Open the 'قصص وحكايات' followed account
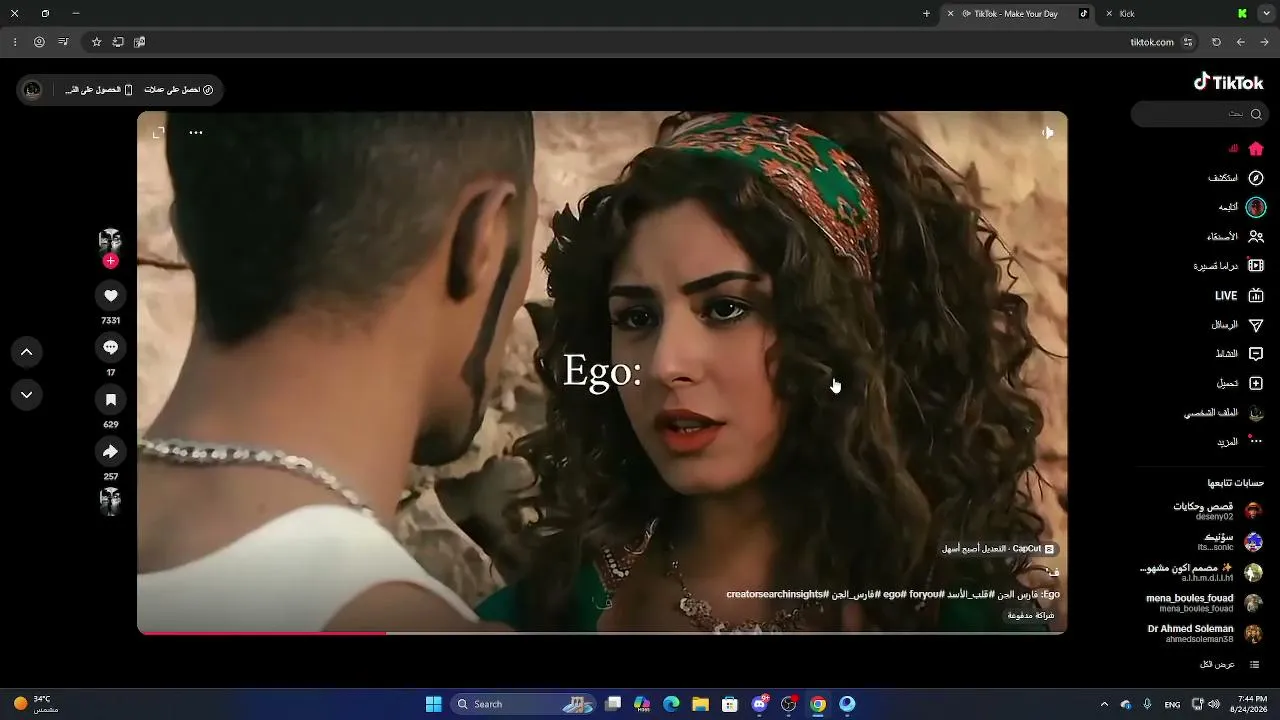This screenshot has width=1280, height=720. click(1217, 511)
